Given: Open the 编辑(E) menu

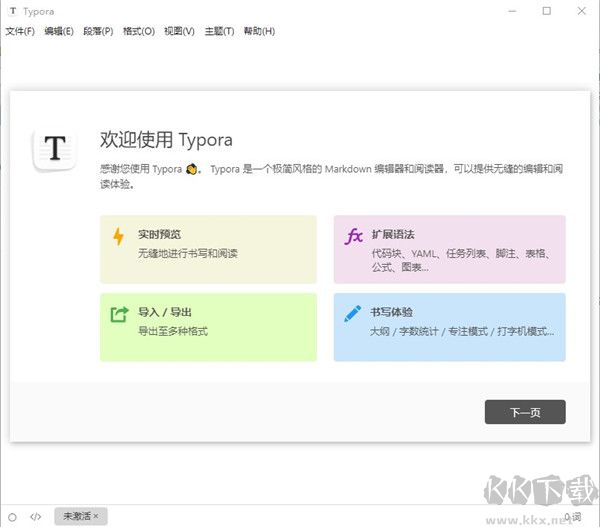Looking at the screenshot, I should [59, 32].
